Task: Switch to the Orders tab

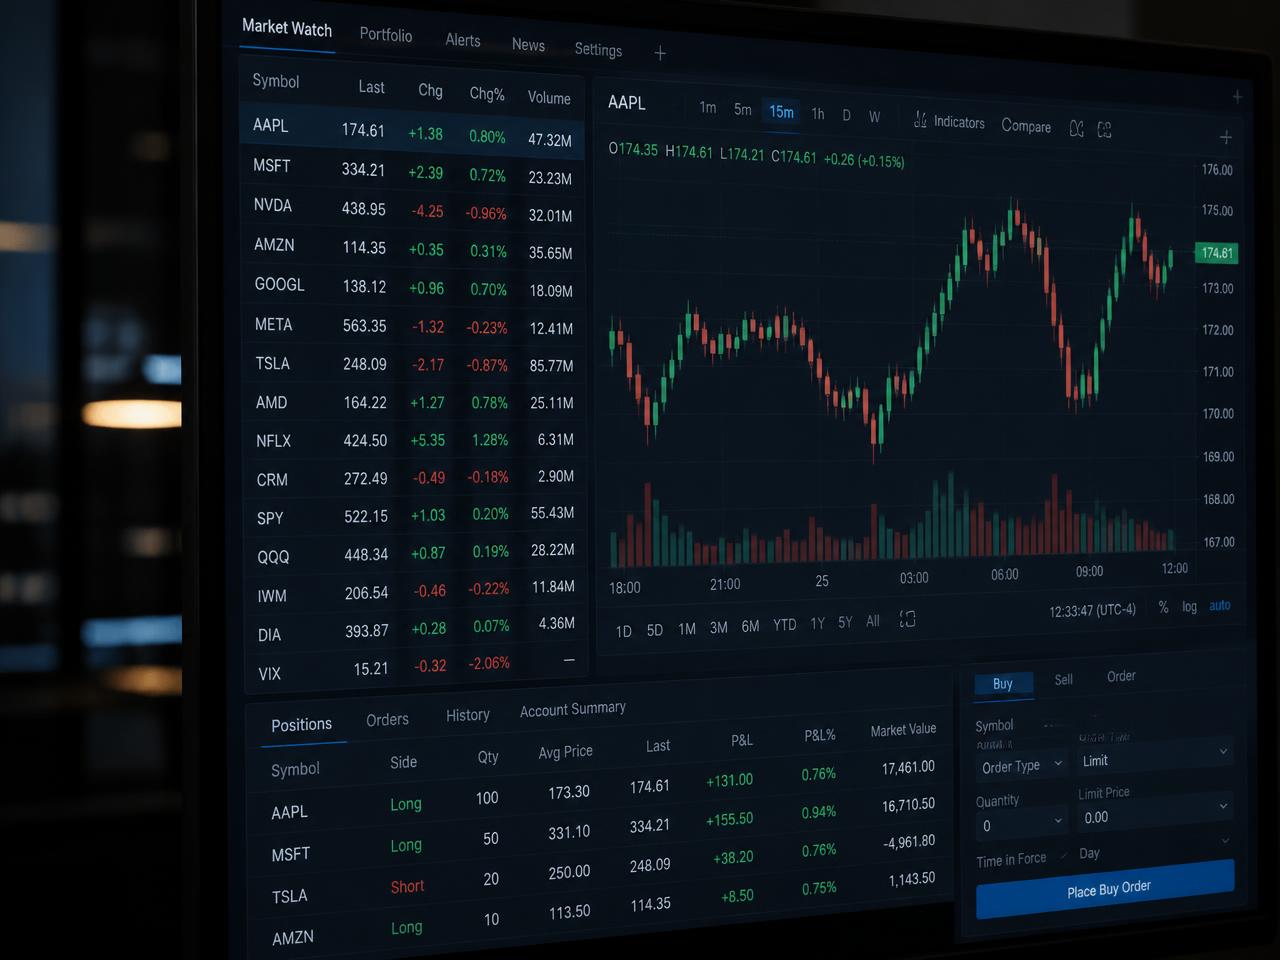Action: click(387, 720)
